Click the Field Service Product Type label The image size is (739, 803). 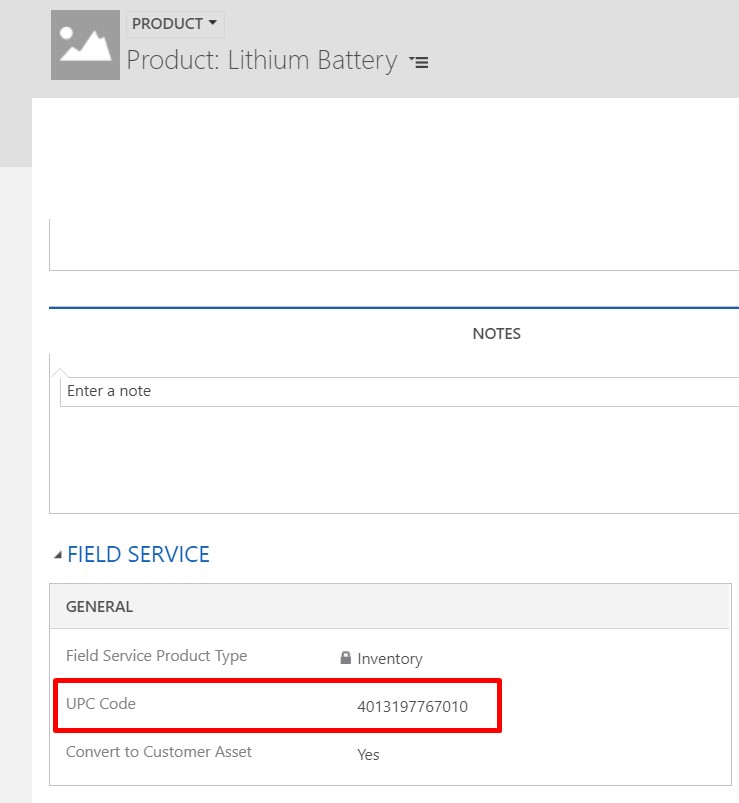(x=157, y=656)
